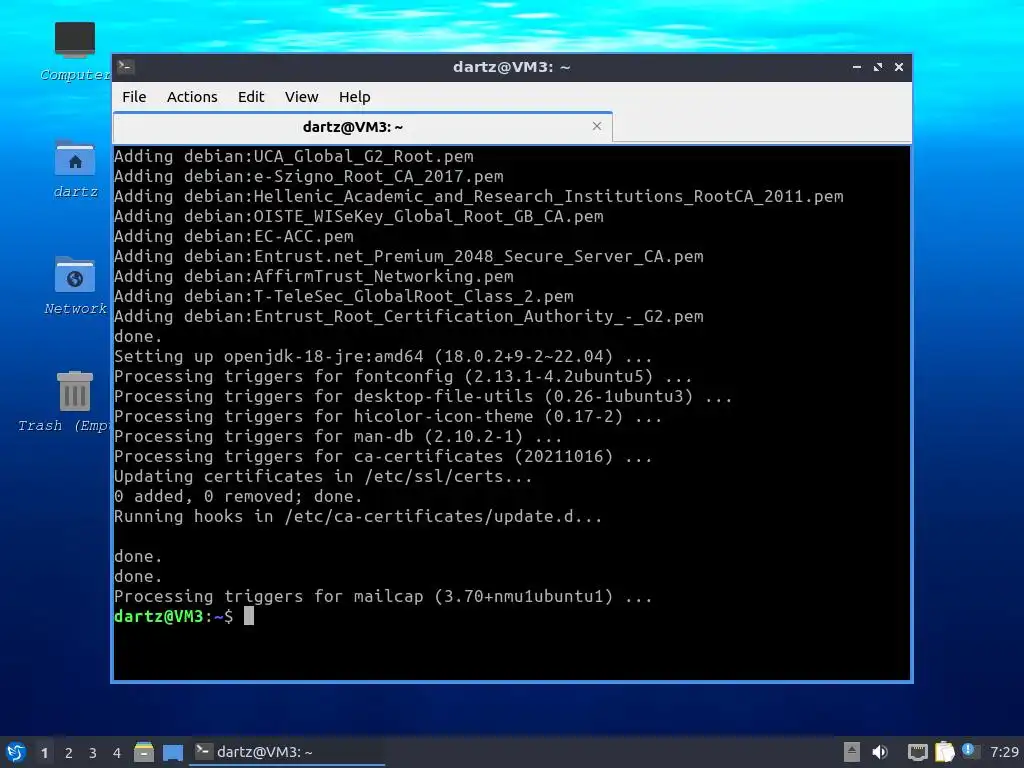
Task: Open the network connection tray icon
Action: (918, 752)
